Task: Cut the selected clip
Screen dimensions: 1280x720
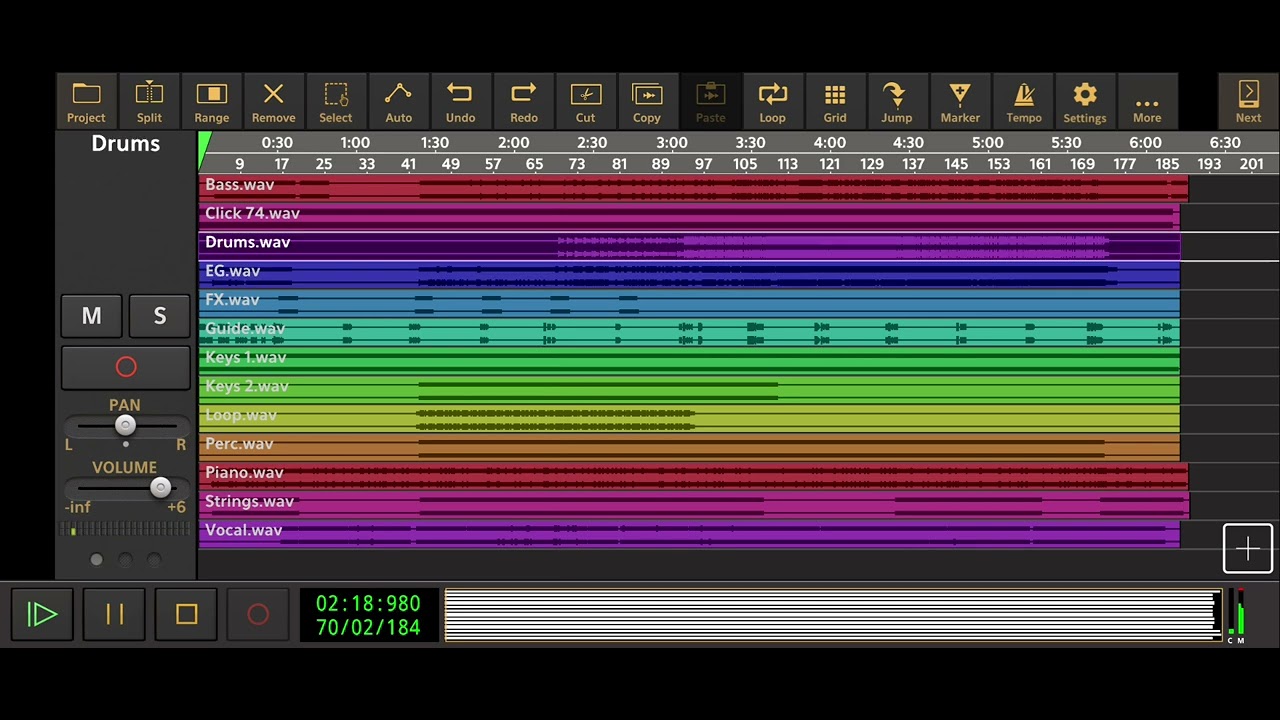Action: click(x=585, y=102)
